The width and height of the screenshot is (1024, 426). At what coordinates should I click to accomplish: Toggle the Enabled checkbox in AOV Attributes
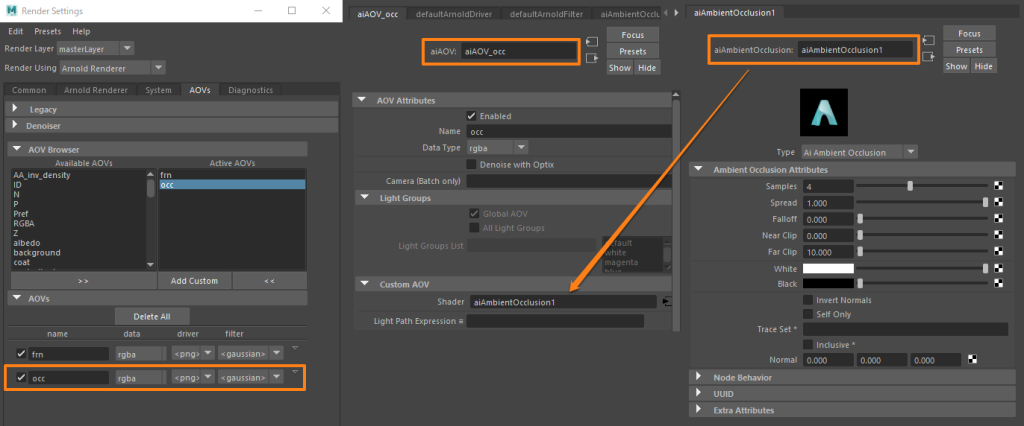click(x=472, y=116)
